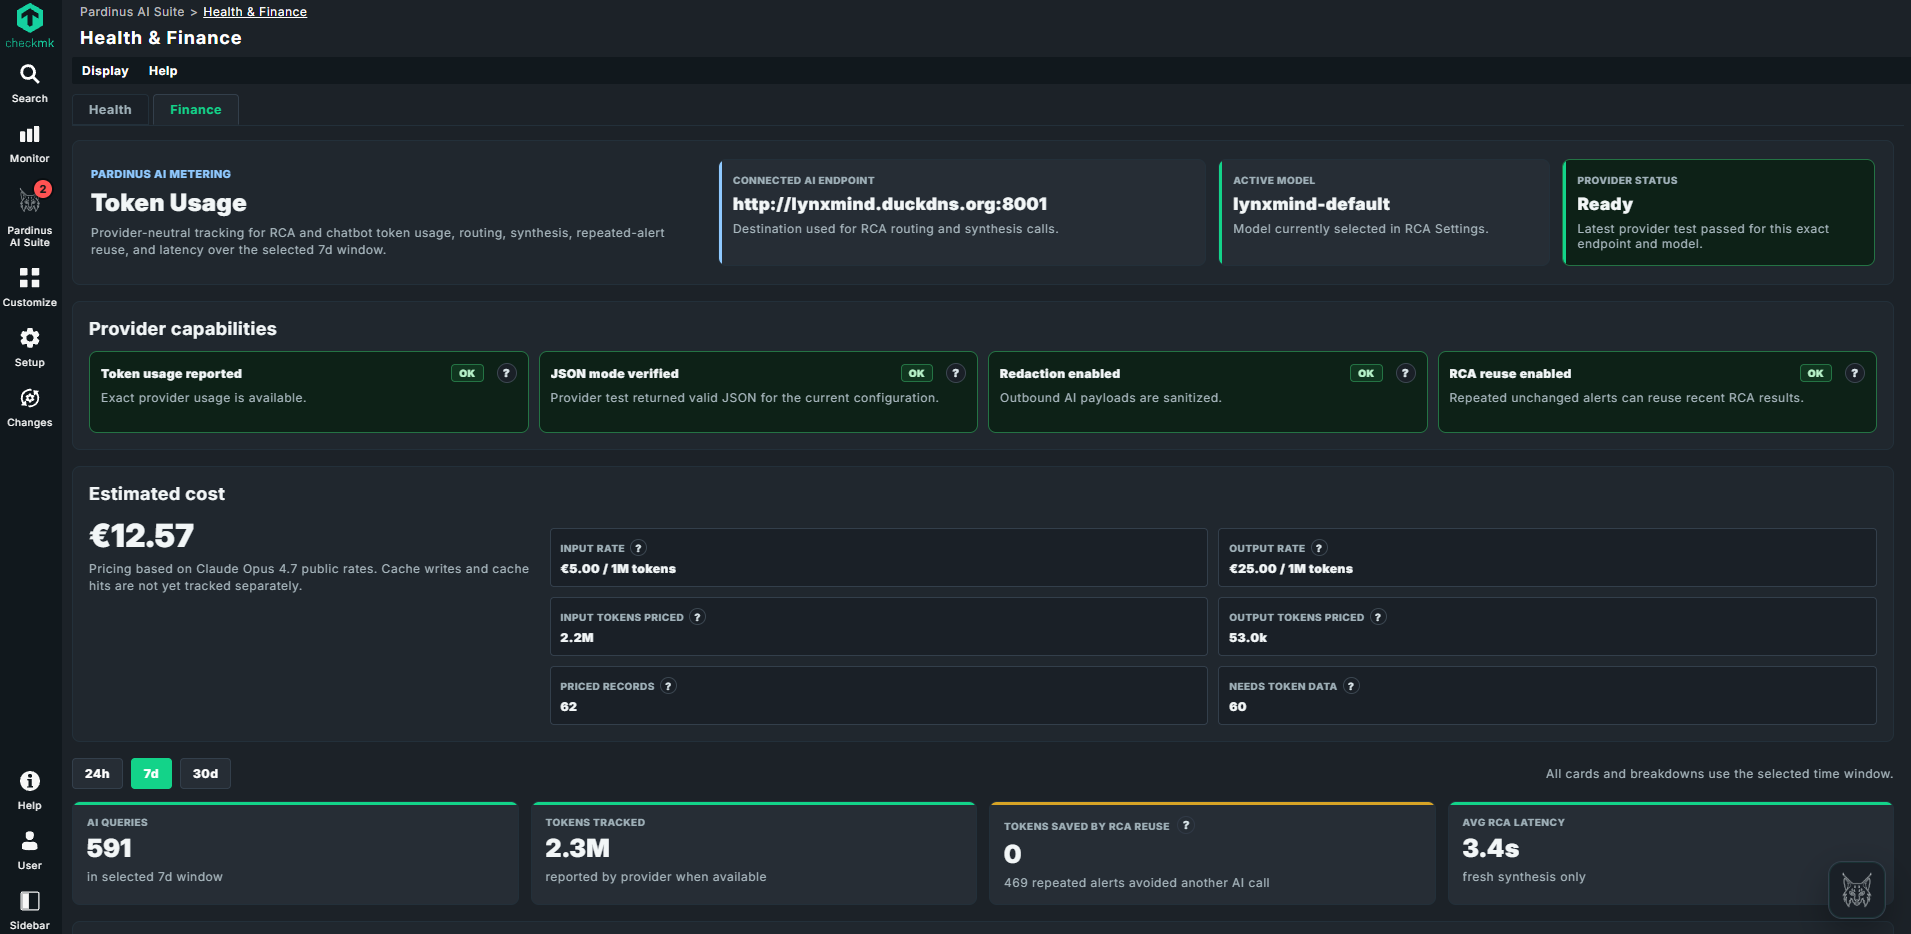Image resolution: width=1911 pixels, height=934 pixels.
Task: Open the Setup gear icon
Action: 30,338
